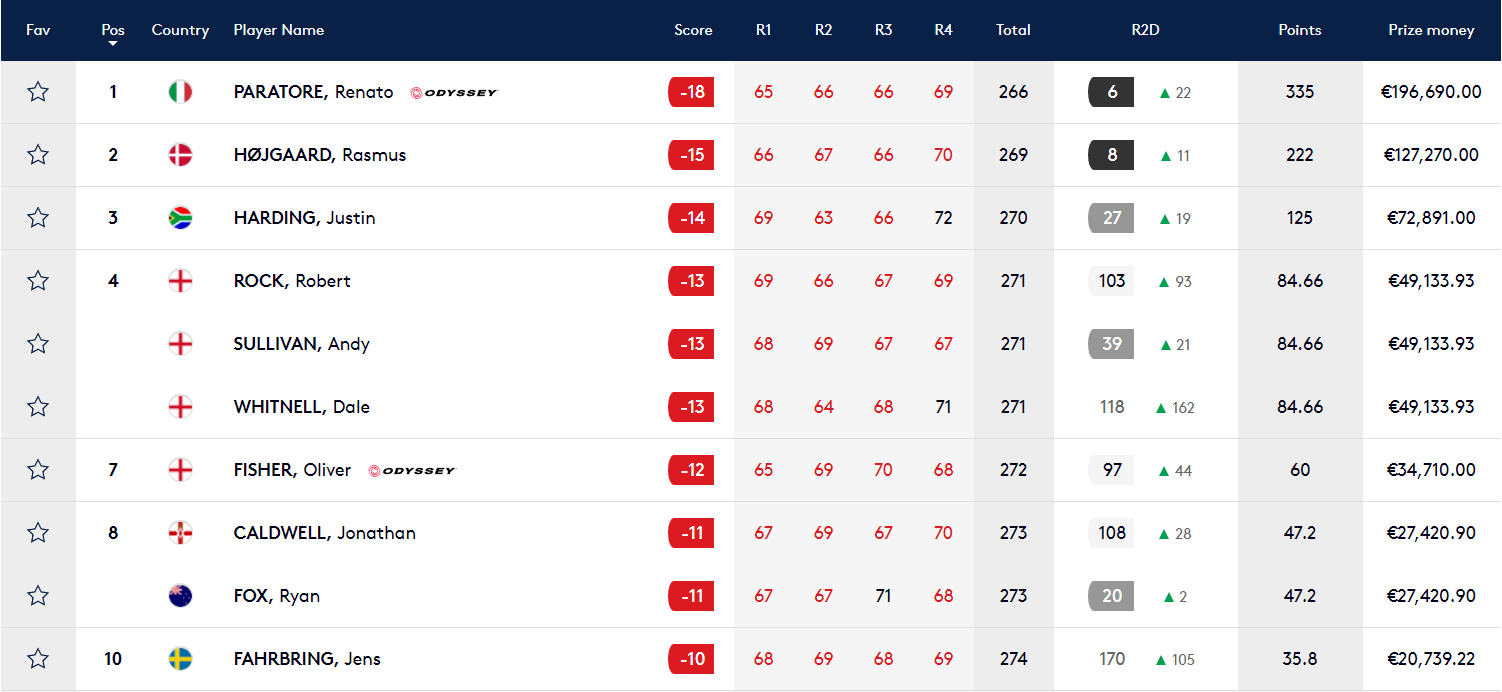Screen dimensions: 1502x692
Task: Click Italy flag icon next to Paratore
Action: pos(180,92)
